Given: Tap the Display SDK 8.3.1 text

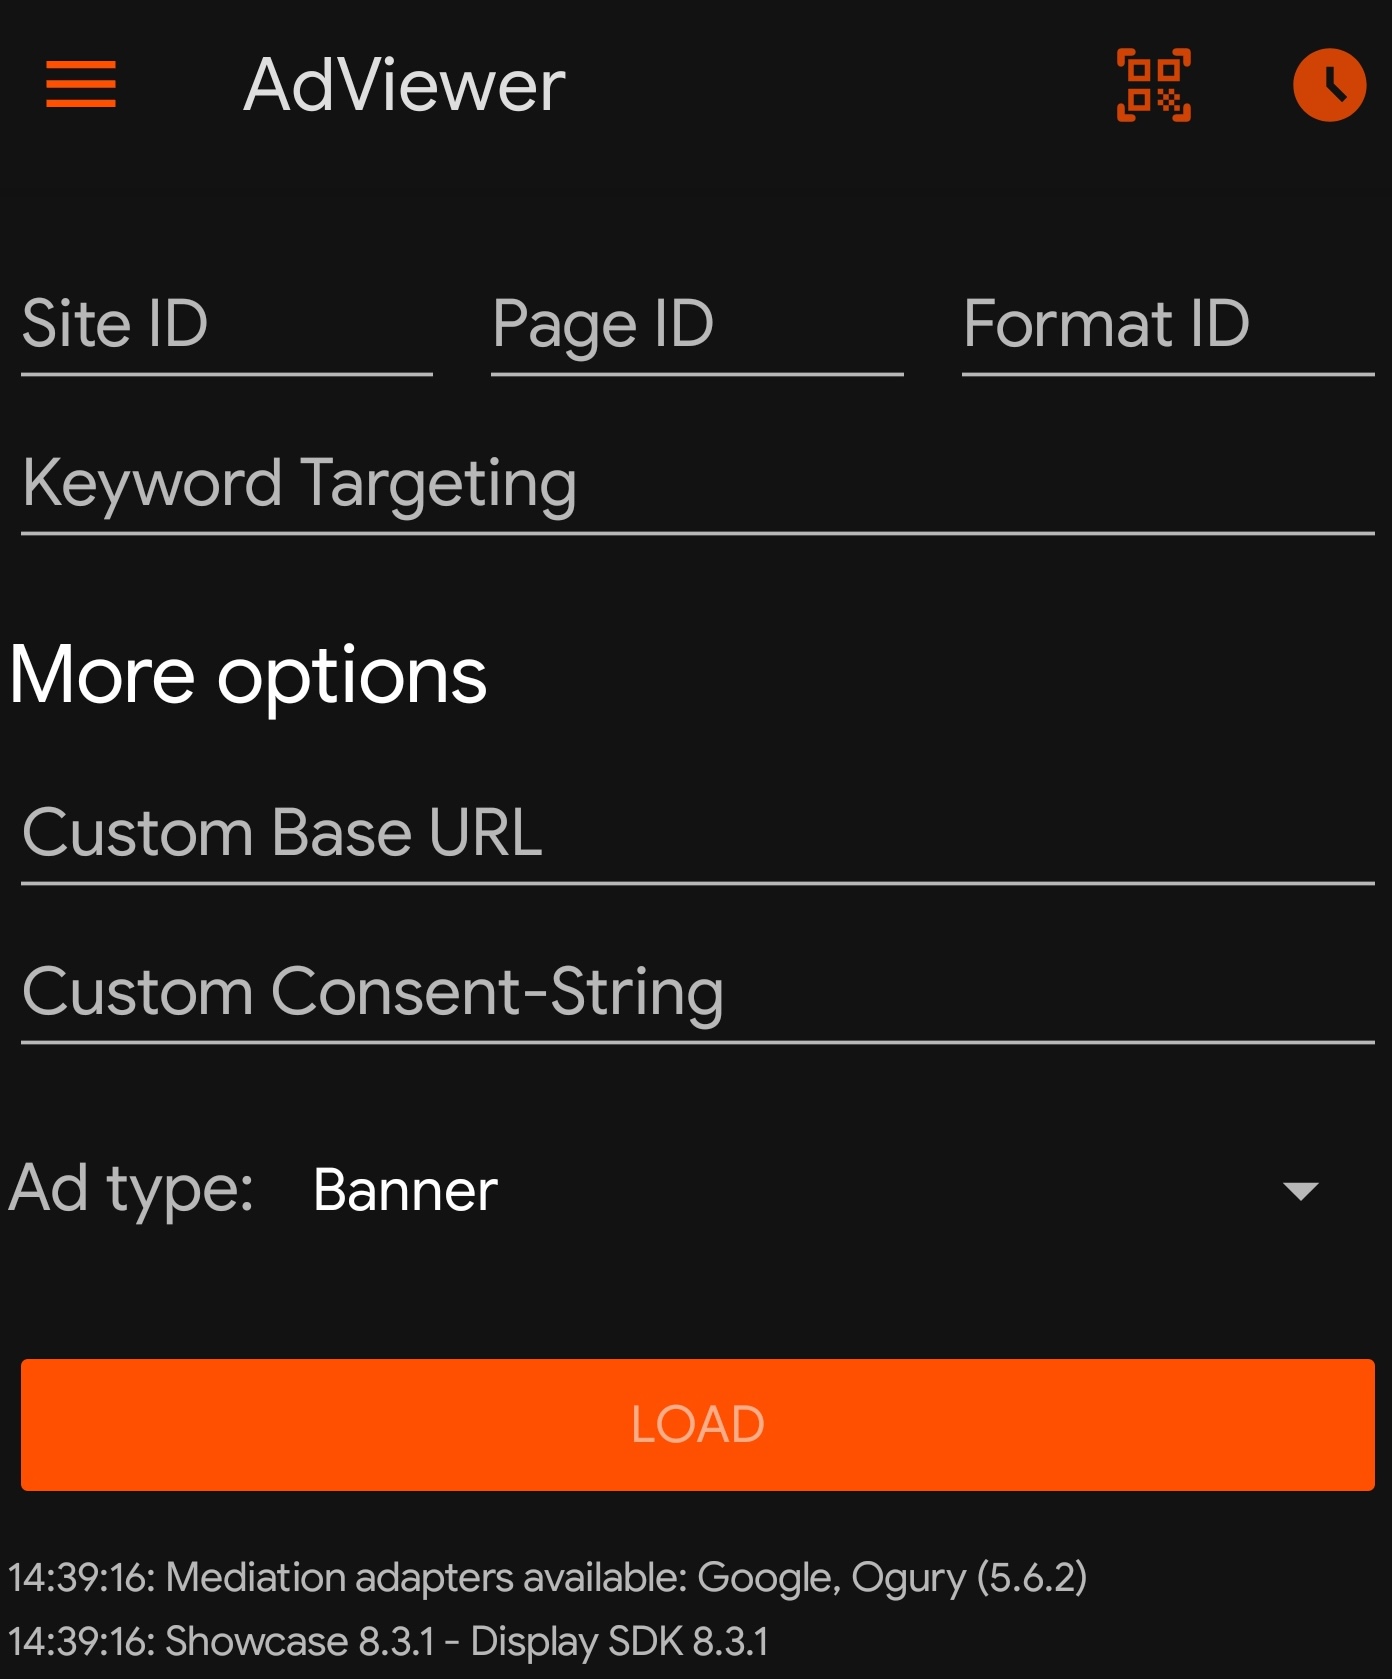Looking at the screenshot, I should 619,1642.
